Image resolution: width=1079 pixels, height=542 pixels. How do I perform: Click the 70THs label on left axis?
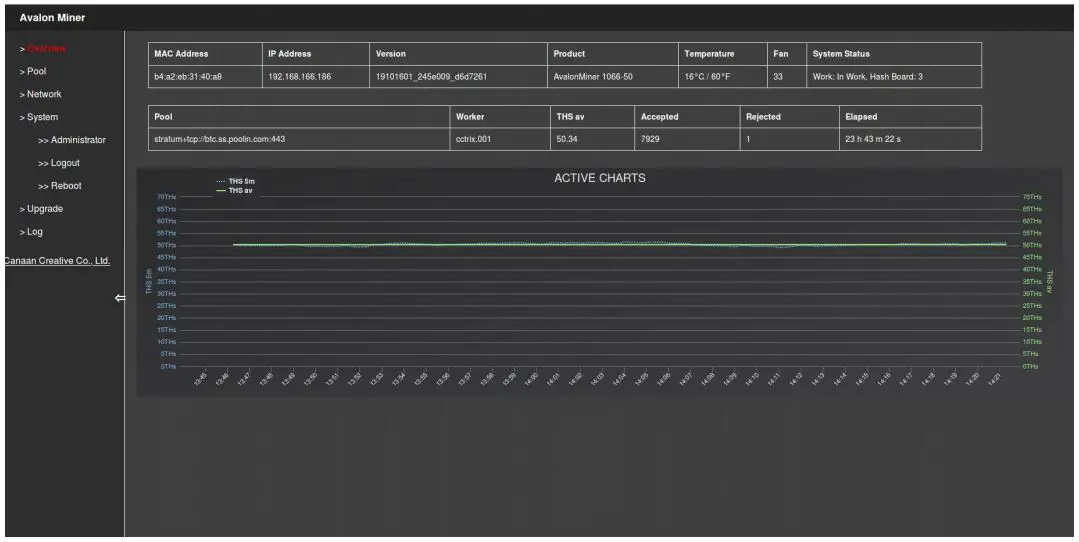(167, 197)
